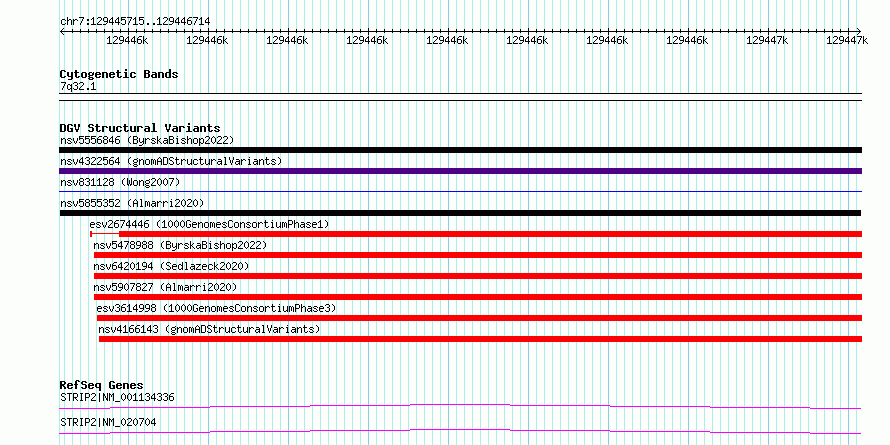
Task: Select the red bar for nsv5478988
Action: pyautogui.click(x=478, y=255)
